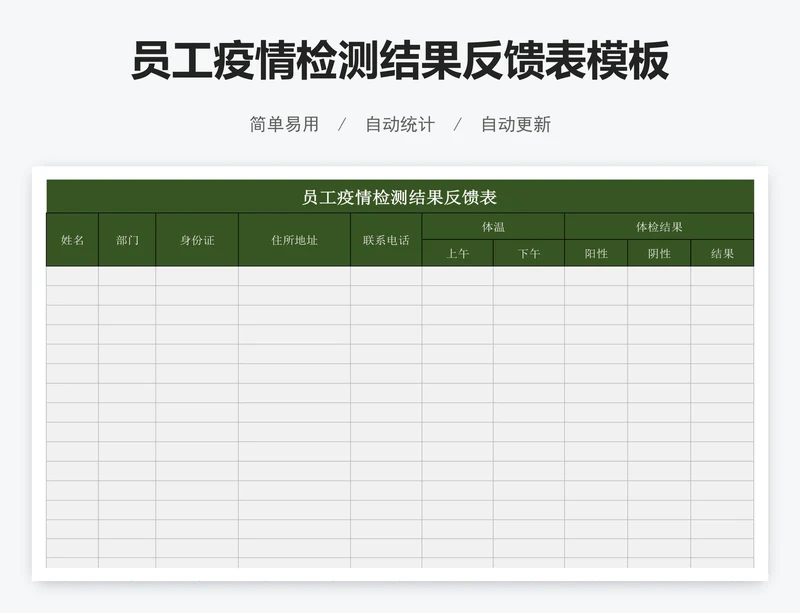Screen dimensions: 800x613
Task: Click the spreadsheet preview thumbnail
Action: click(400, 374)
